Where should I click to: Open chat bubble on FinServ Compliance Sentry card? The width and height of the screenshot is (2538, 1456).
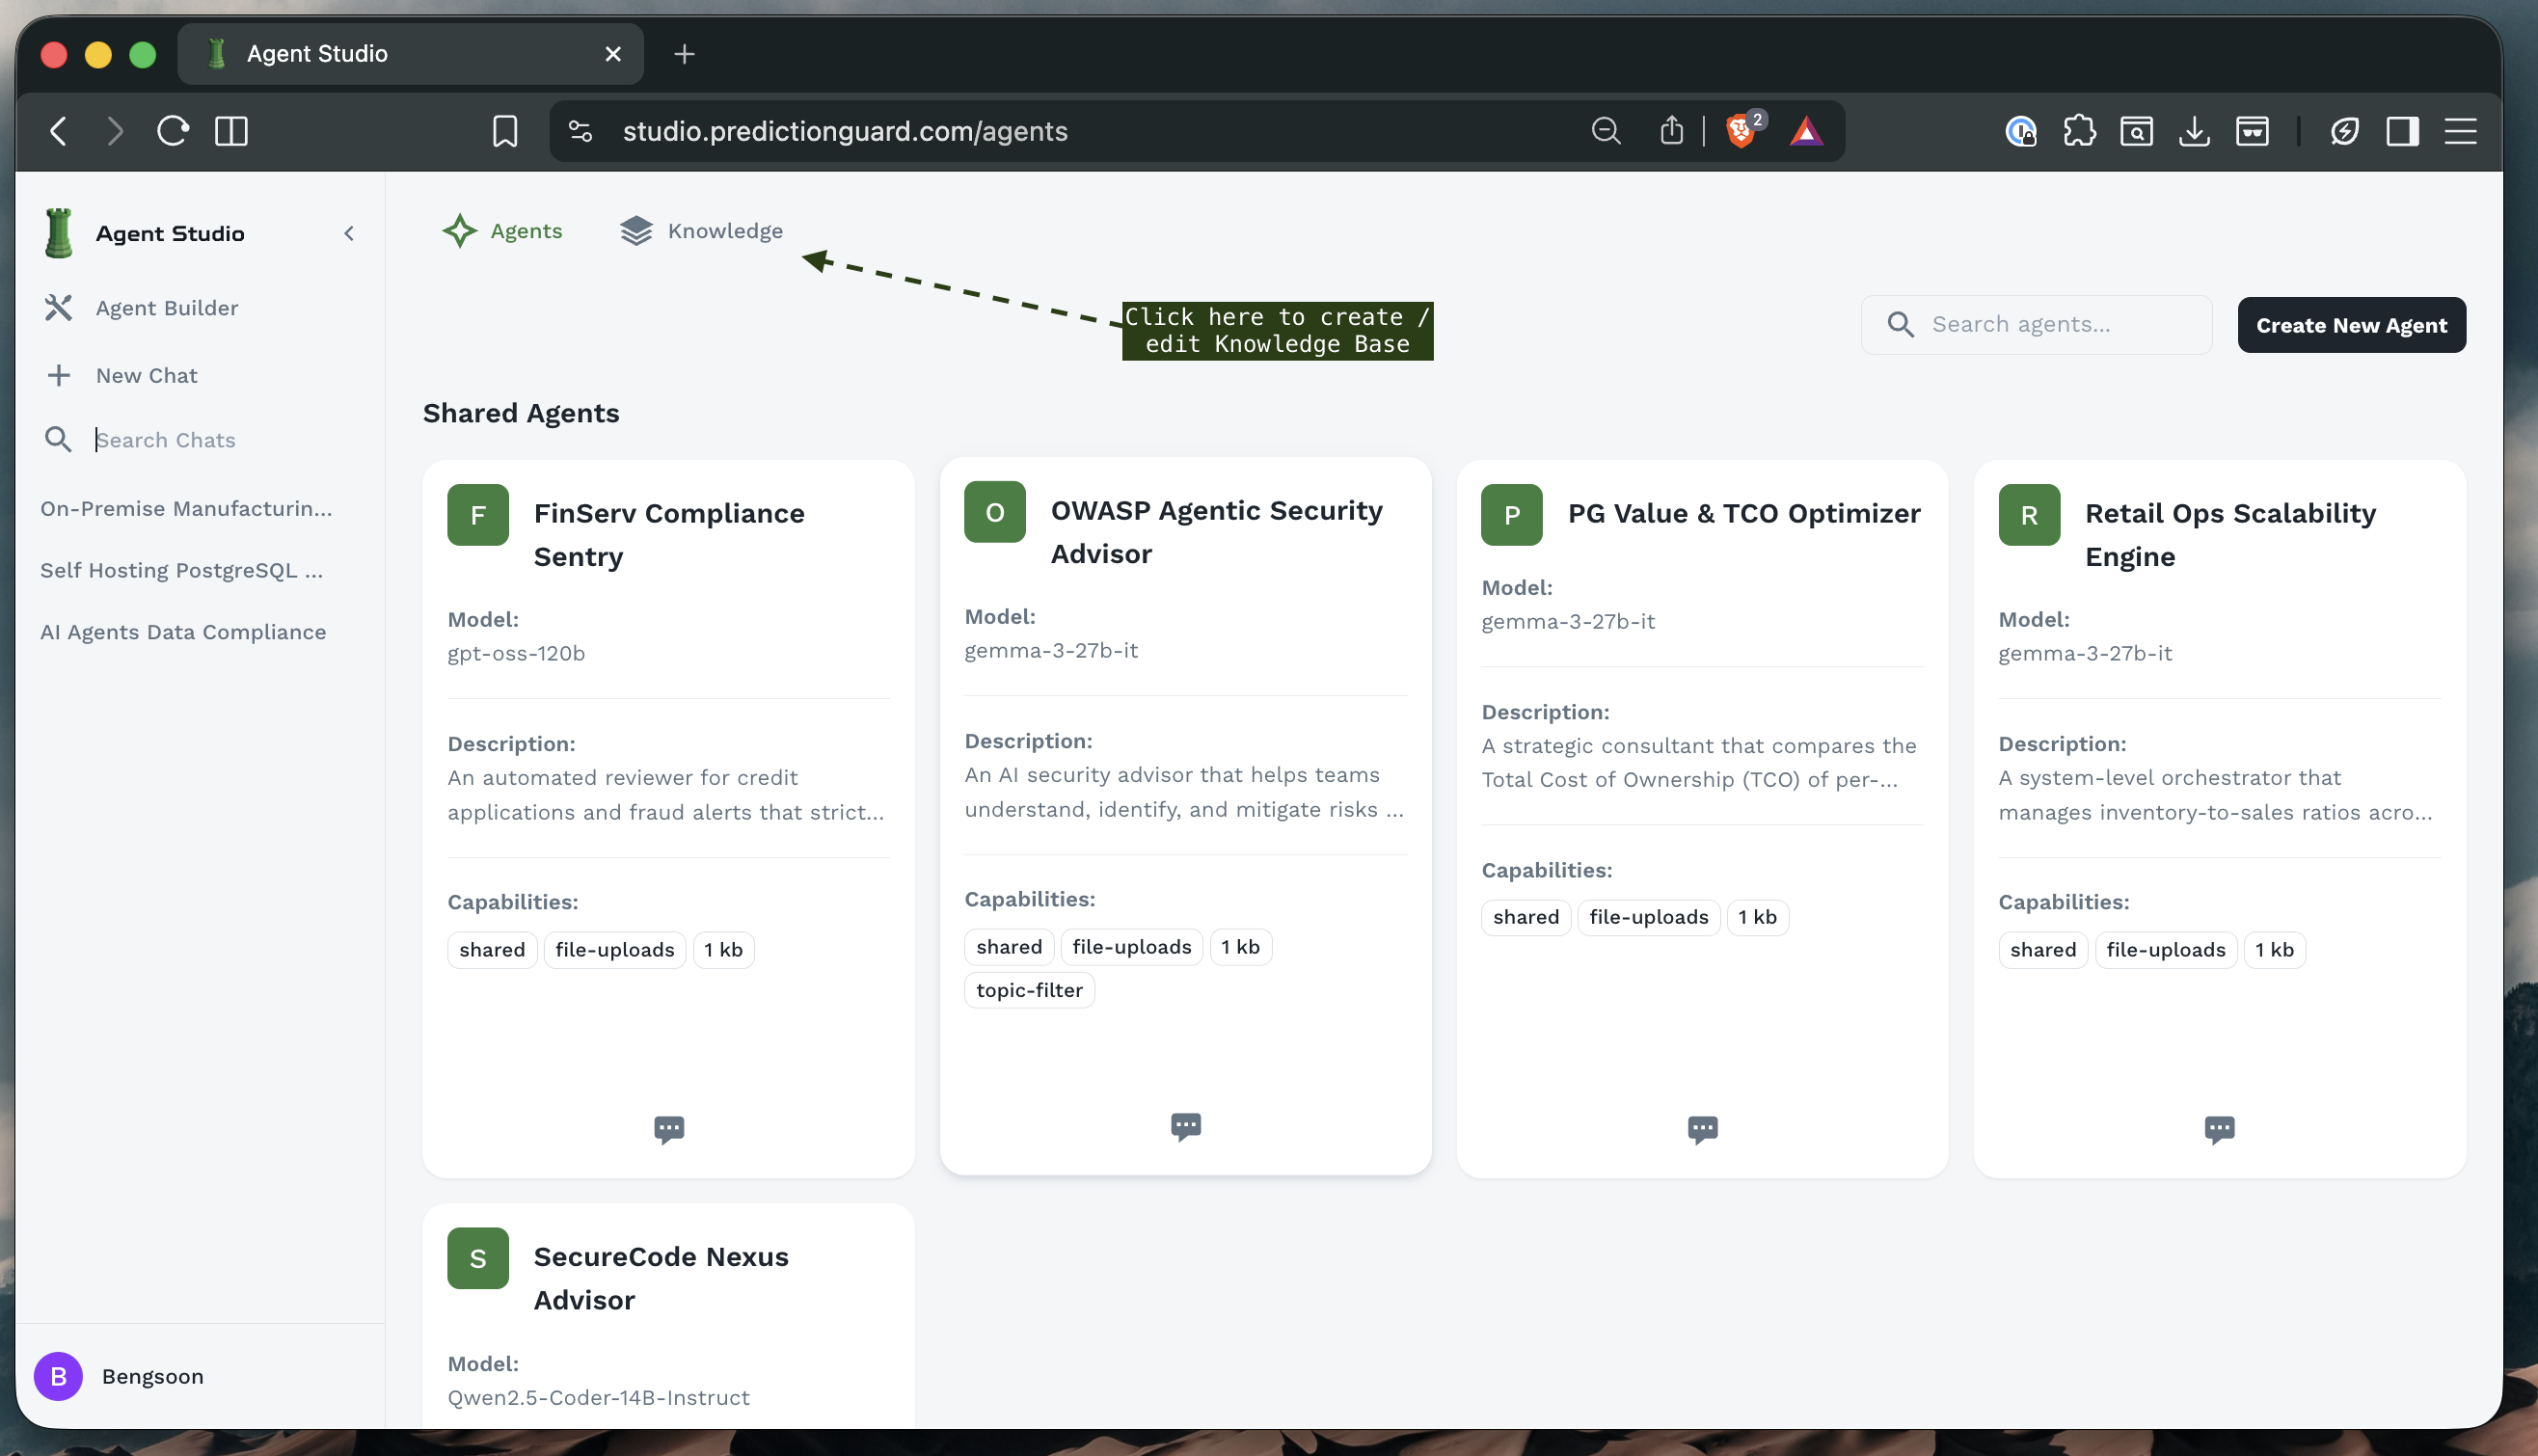pos(668,1129)
